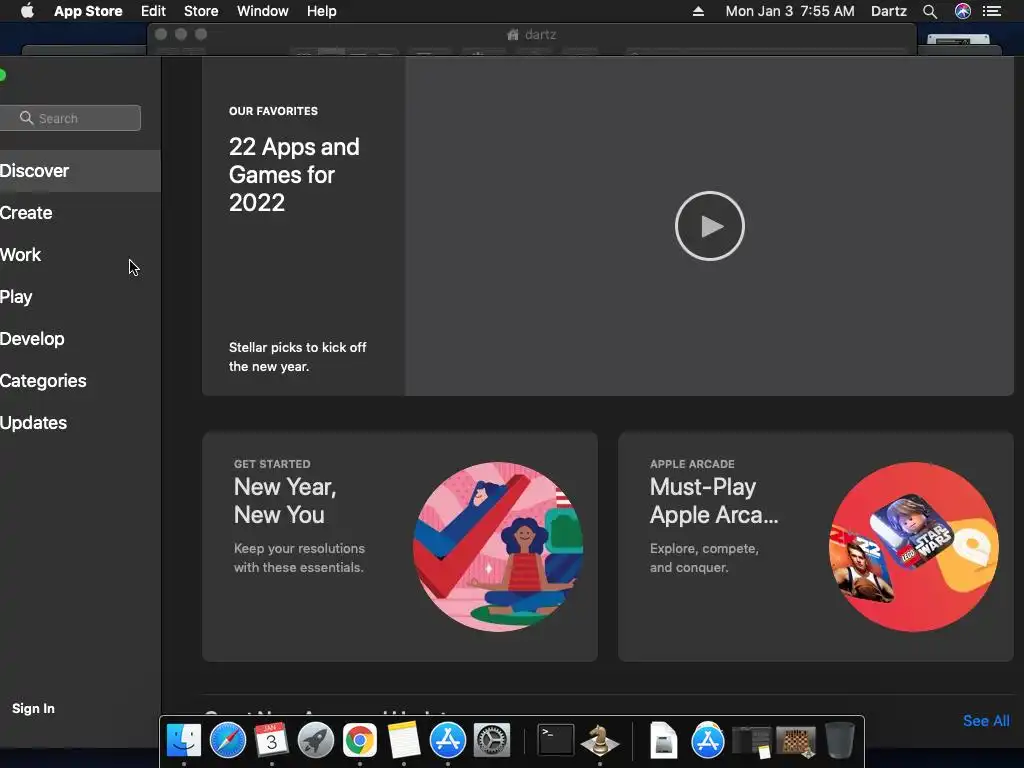Launch Safari from the Dock
1024x768 pixels.
(228, 741)
